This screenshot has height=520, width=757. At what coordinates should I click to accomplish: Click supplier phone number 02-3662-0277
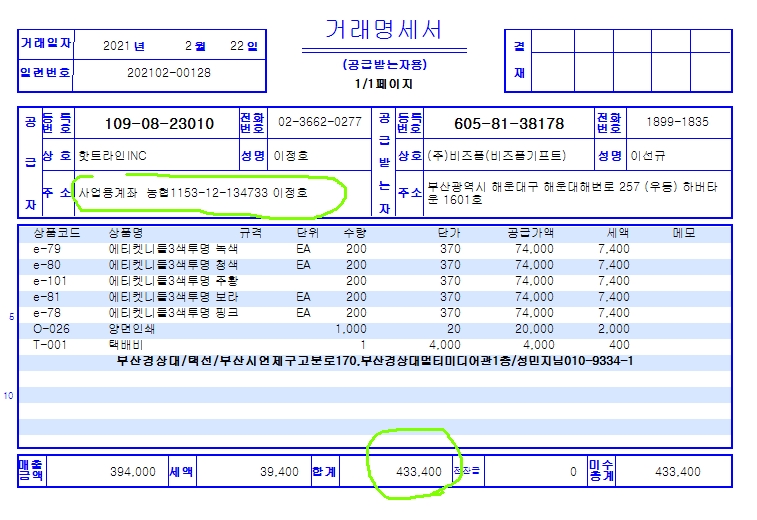(x=320, y=122)
